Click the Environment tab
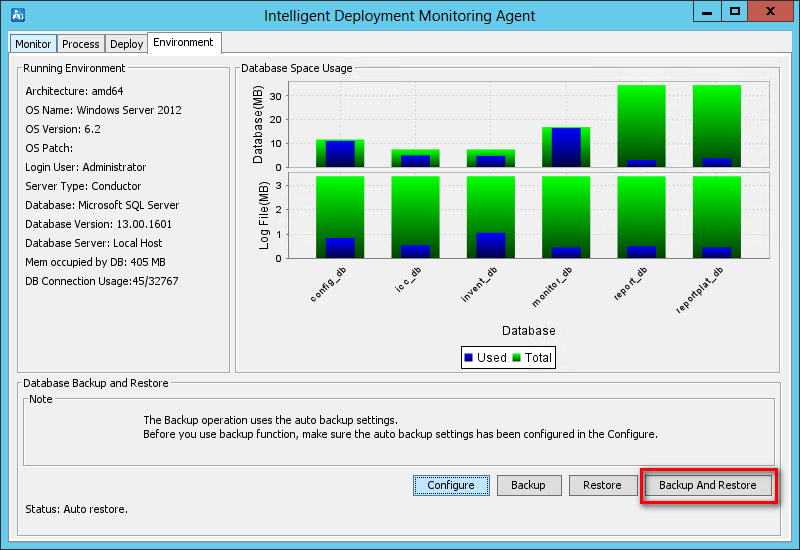Image resolution: width=800 pixels, height=550 pixels. [184, 42]
